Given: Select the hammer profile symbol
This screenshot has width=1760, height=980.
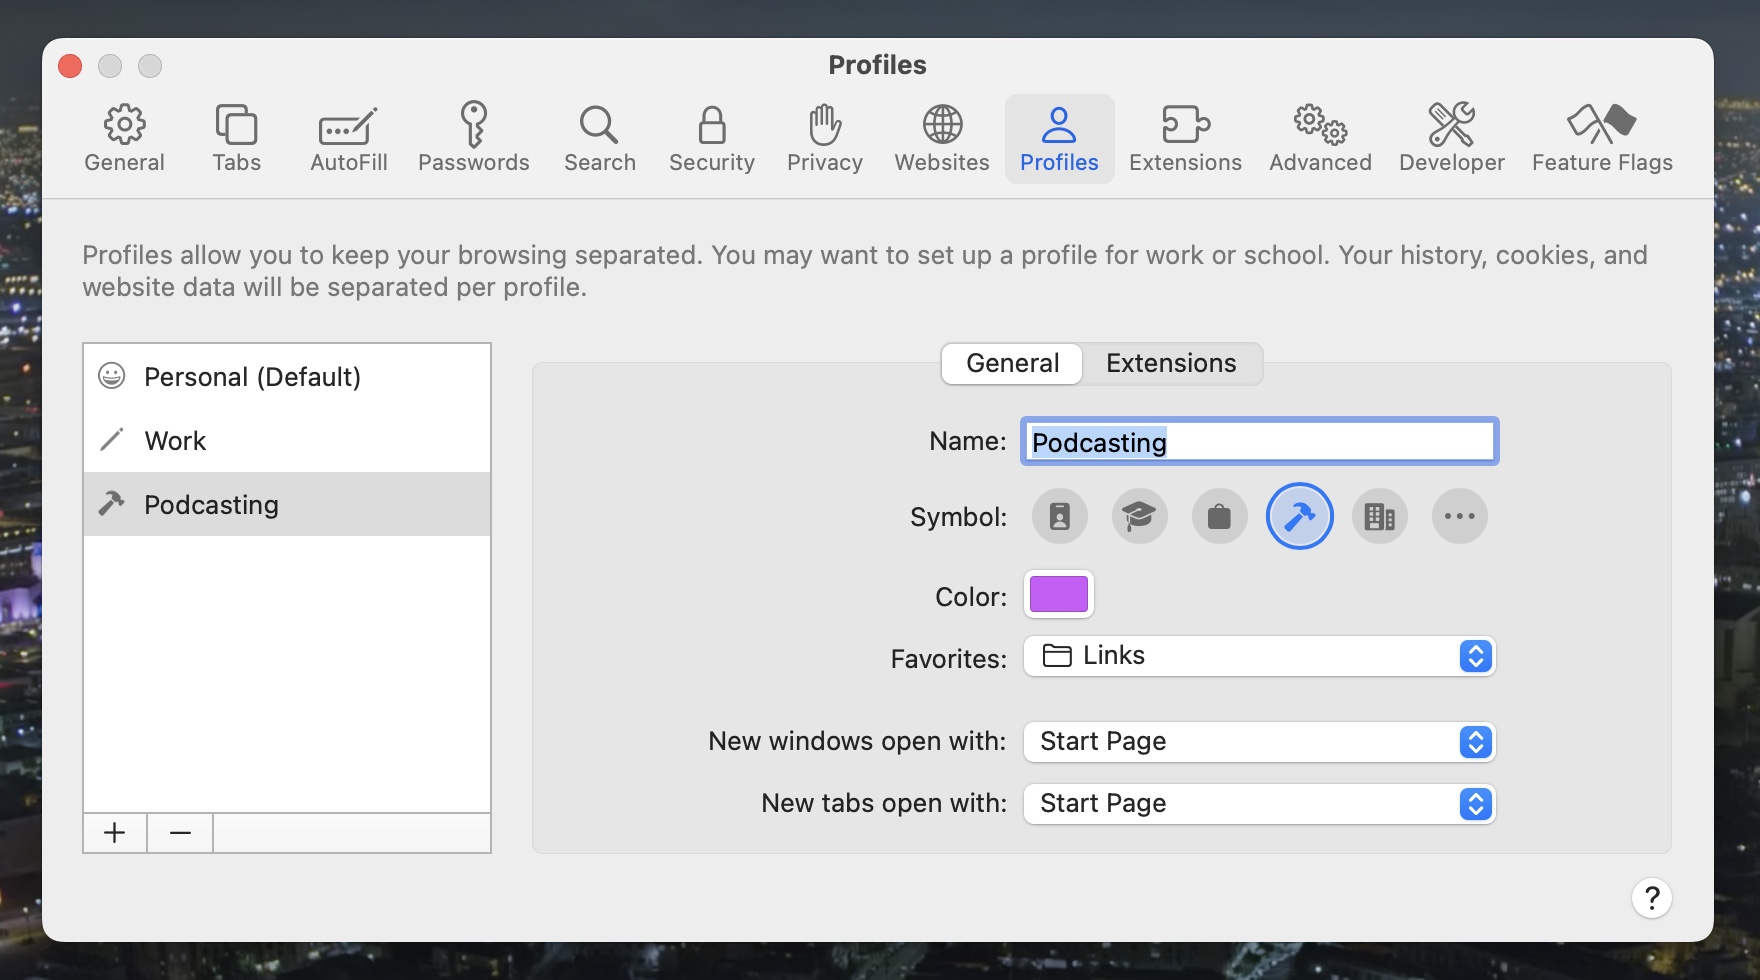Looking at the screenshot, I should click(1299, 517).
